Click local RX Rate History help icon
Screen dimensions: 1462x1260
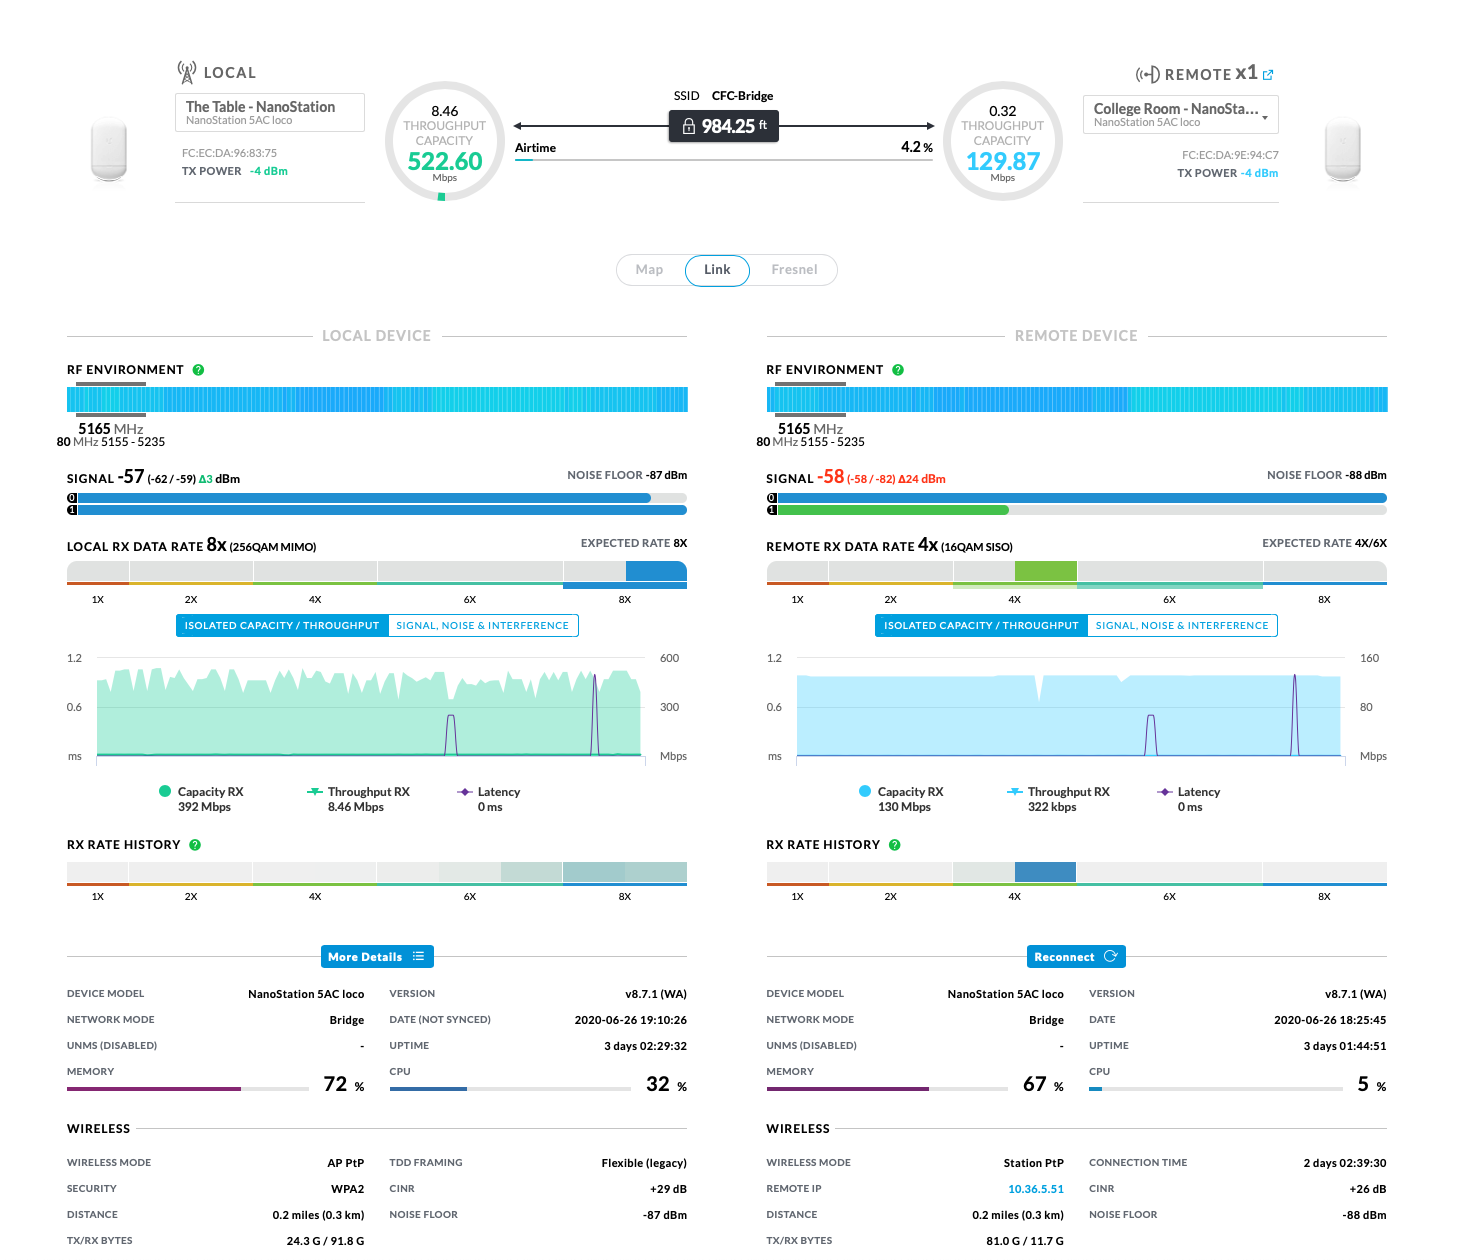point(195,845)
